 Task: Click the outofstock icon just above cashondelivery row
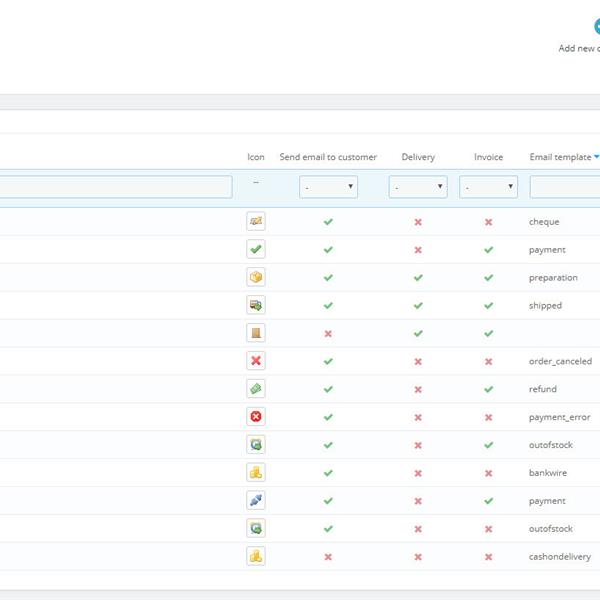pyautogui.click(x=256, y=528)
